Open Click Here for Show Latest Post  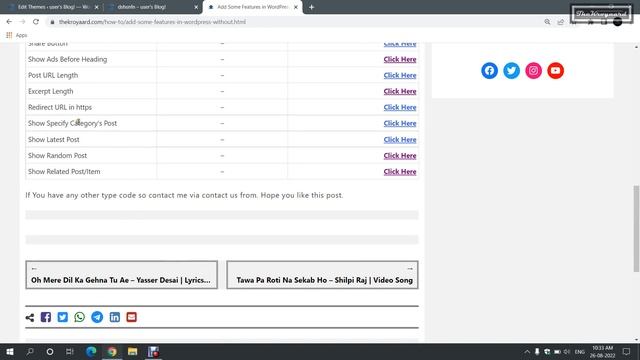(x=400, y=140)
